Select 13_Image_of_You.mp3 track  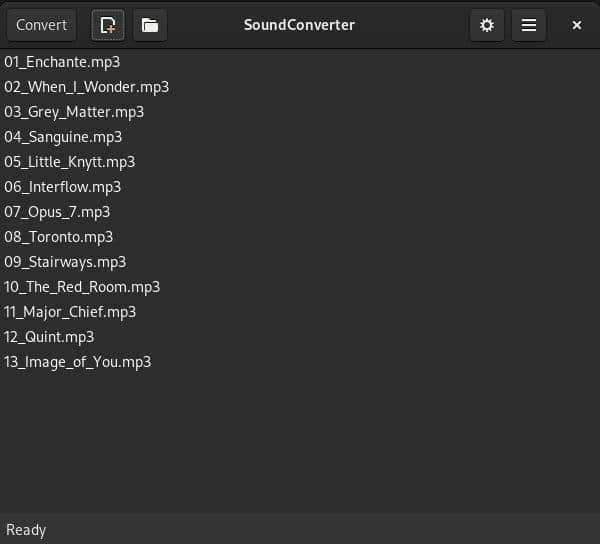pos(77,362)
